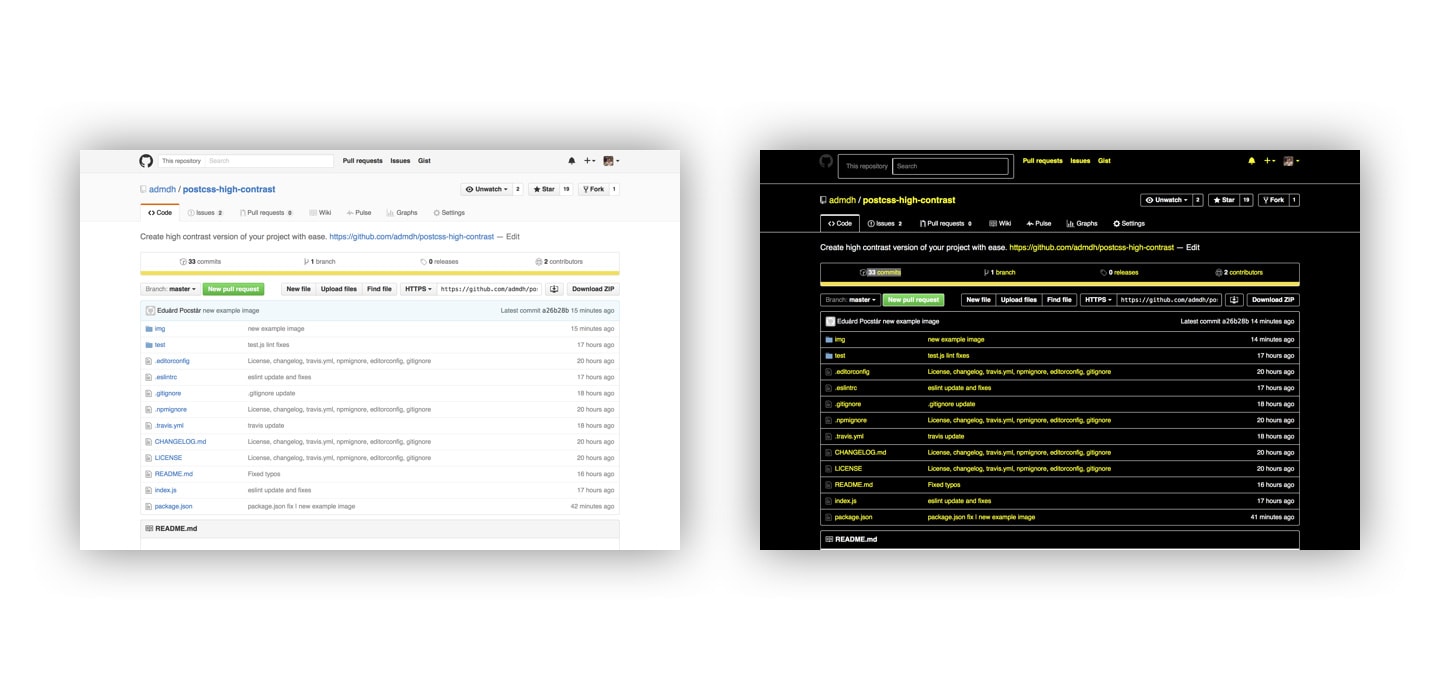The width and height of the screenshot is (1440, 700).
Task: Click README.md header icon in the light screenshot
Action: point(149,528)
